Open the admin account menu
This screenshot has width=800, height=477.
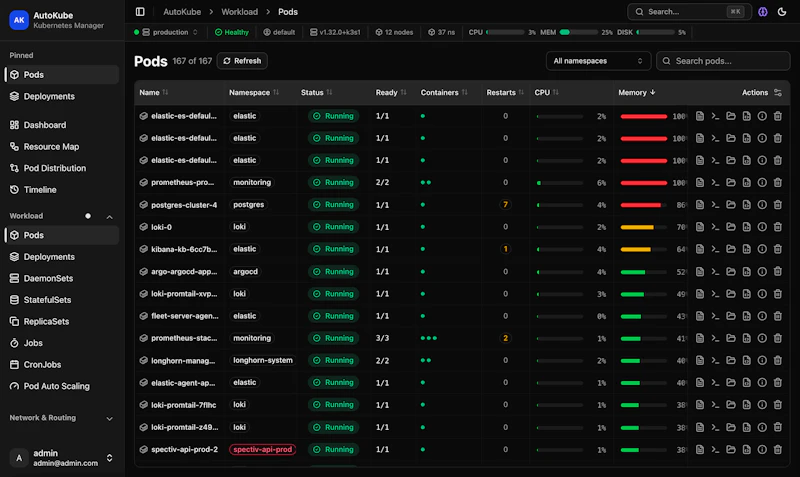[62, 458]
